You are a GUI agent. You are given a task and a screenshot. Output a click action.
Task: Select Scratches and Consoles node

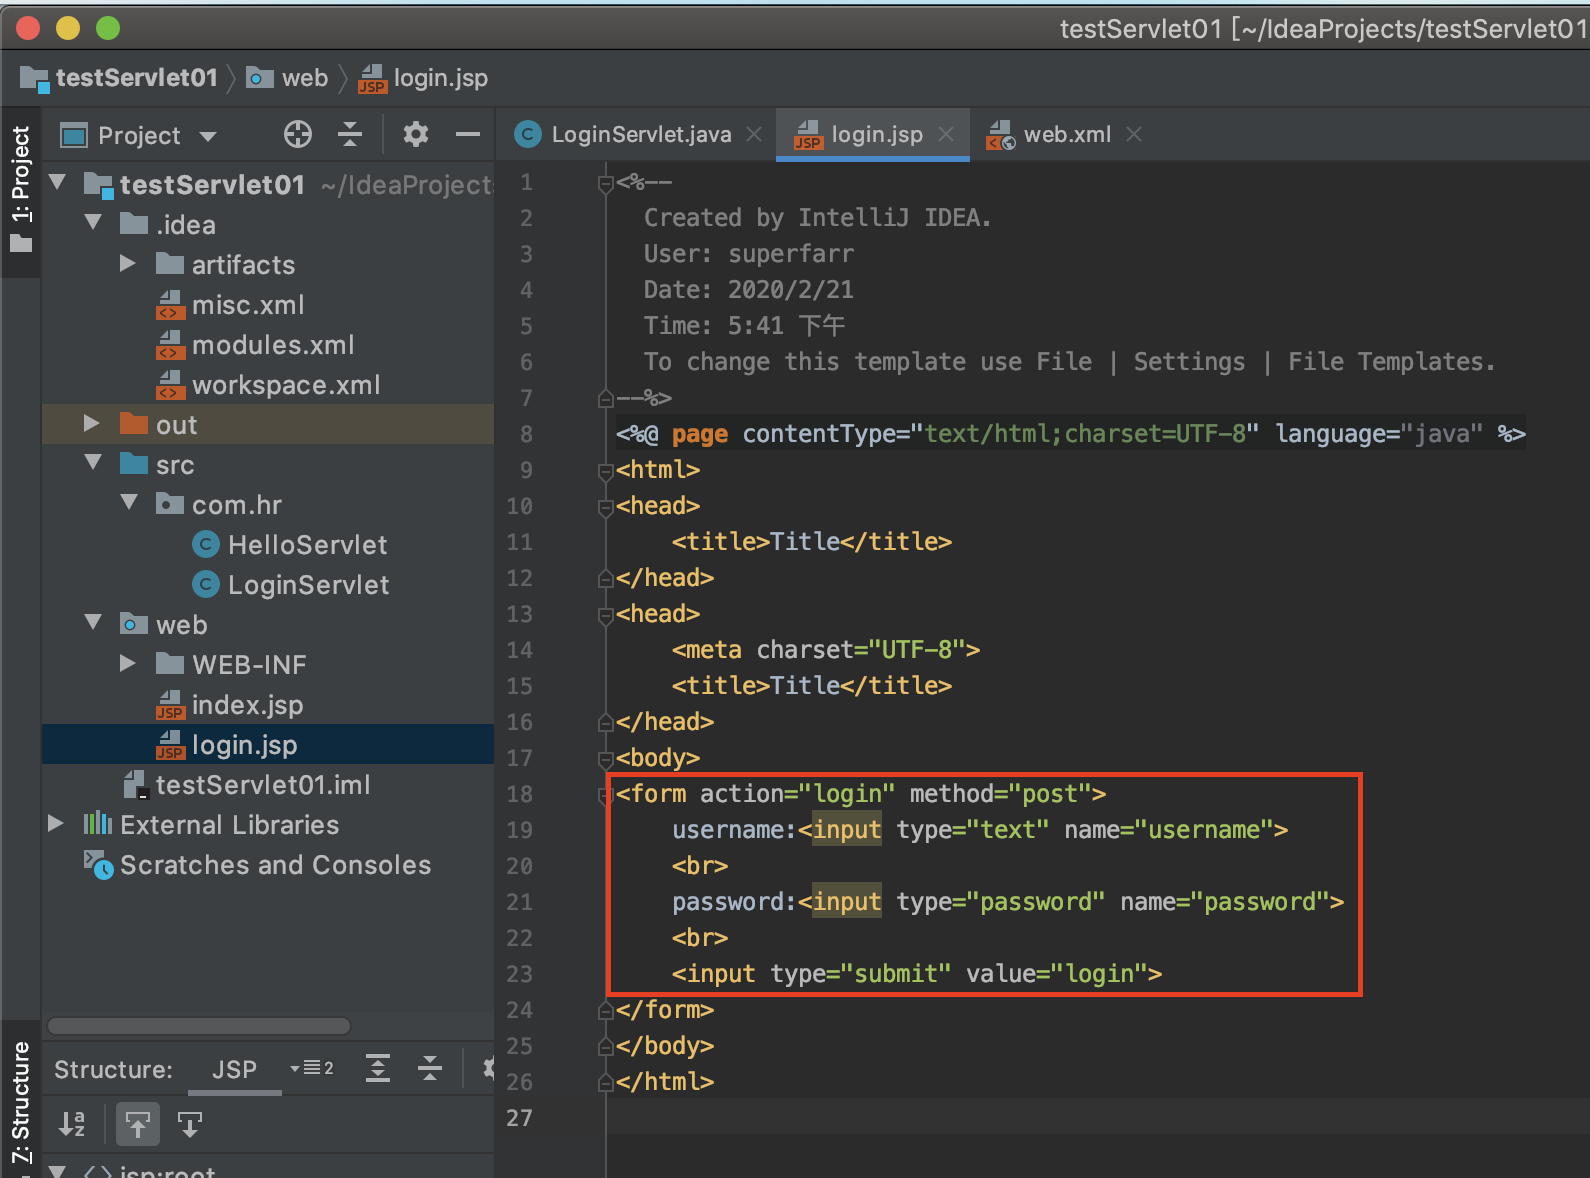coord(275,865)
